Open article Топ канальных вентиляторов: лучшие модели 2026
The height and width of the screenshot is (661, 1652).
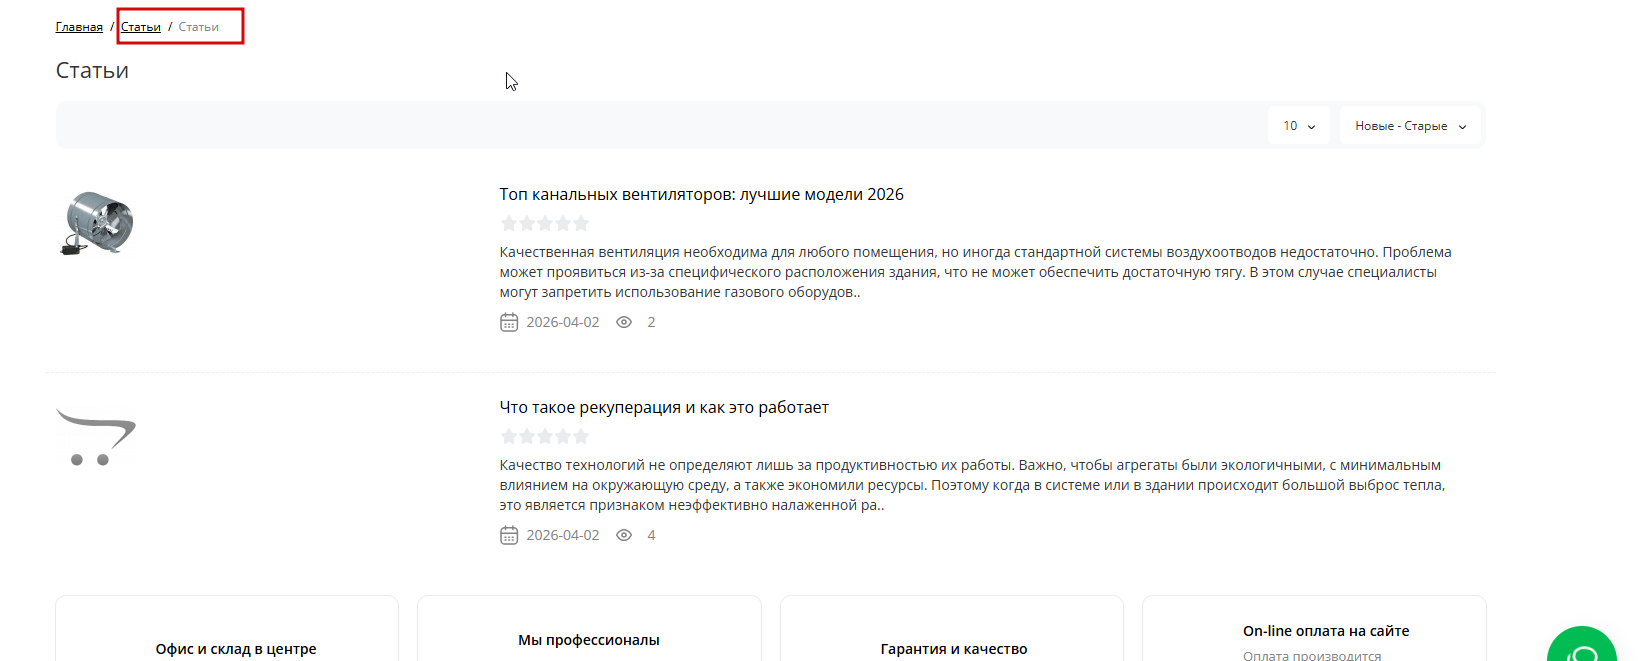point(701,194)
